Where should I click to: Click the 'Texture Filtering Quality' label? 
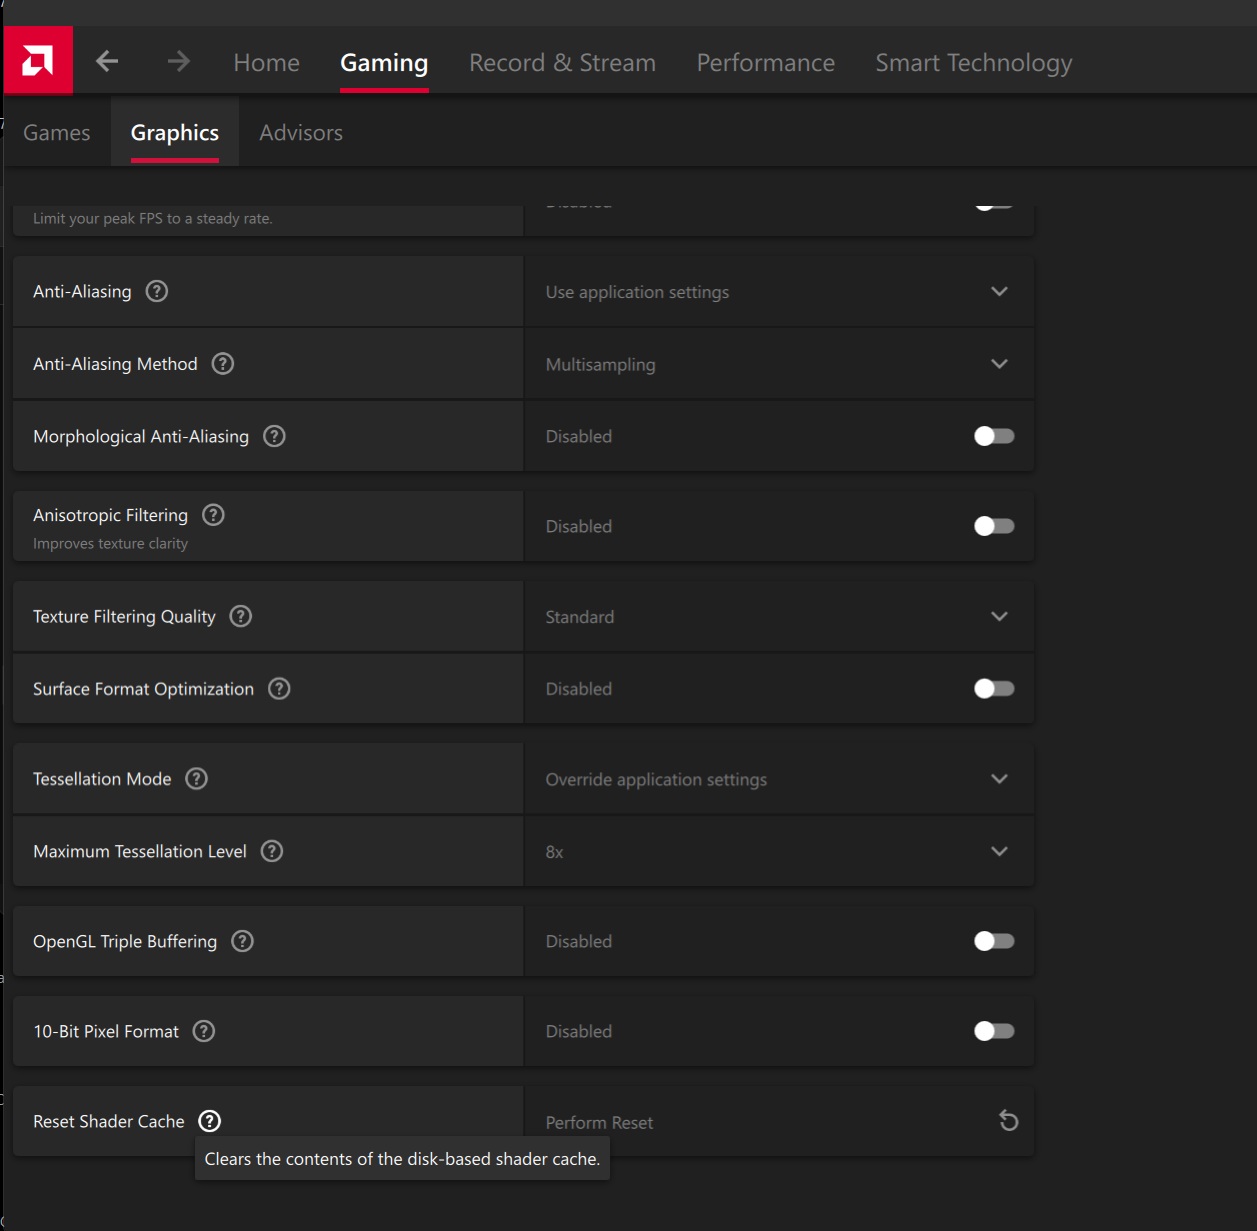point(124,617)
